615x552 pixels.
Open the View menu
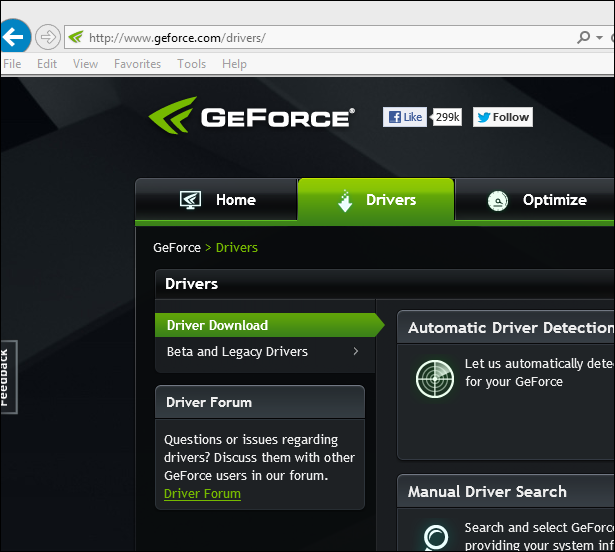[85, 64]
